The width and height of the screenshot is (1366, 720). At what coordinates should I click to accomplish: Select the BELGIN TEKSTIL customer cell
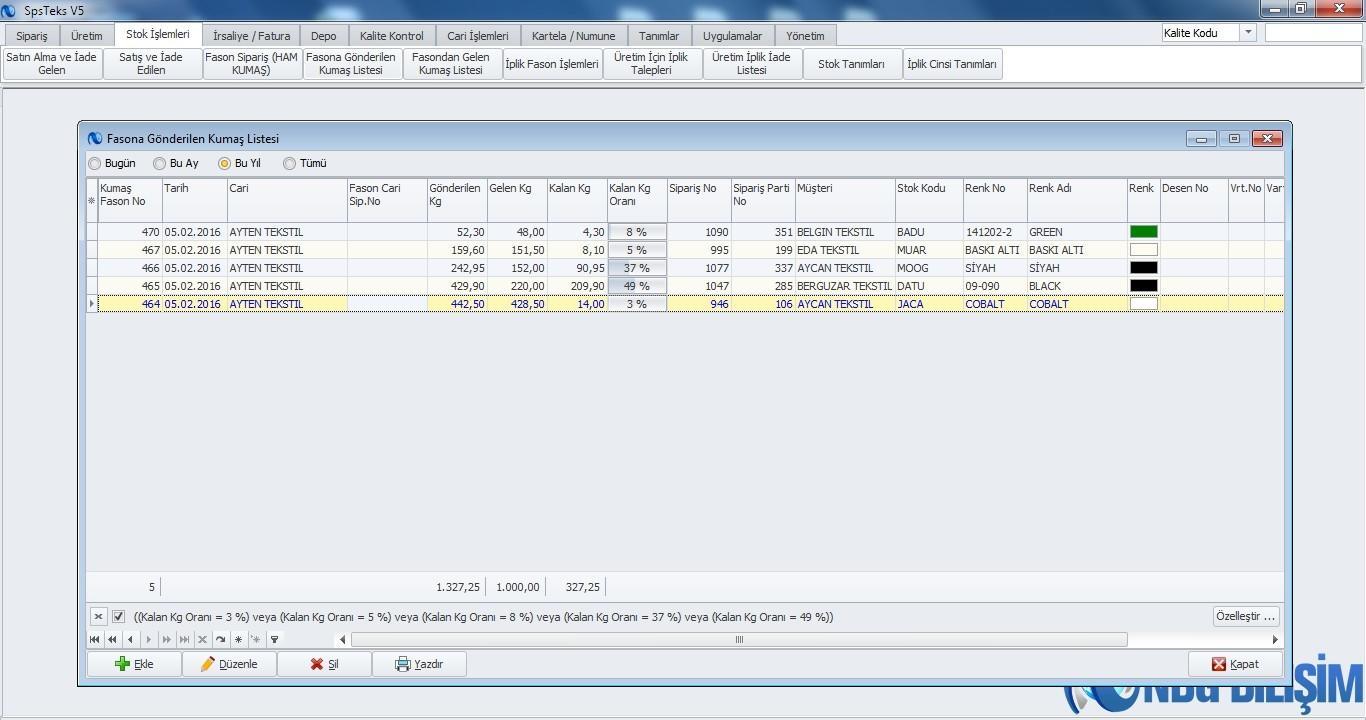845,232
